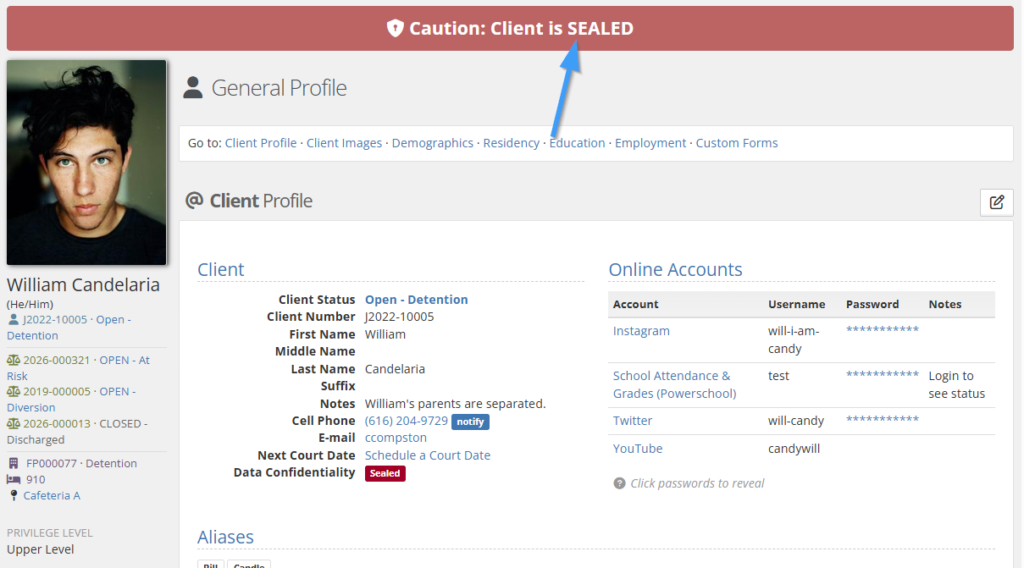Click client number value J2022-10005 in profile
Viewport: 1024px width, 568px height.
click(399, 317)
